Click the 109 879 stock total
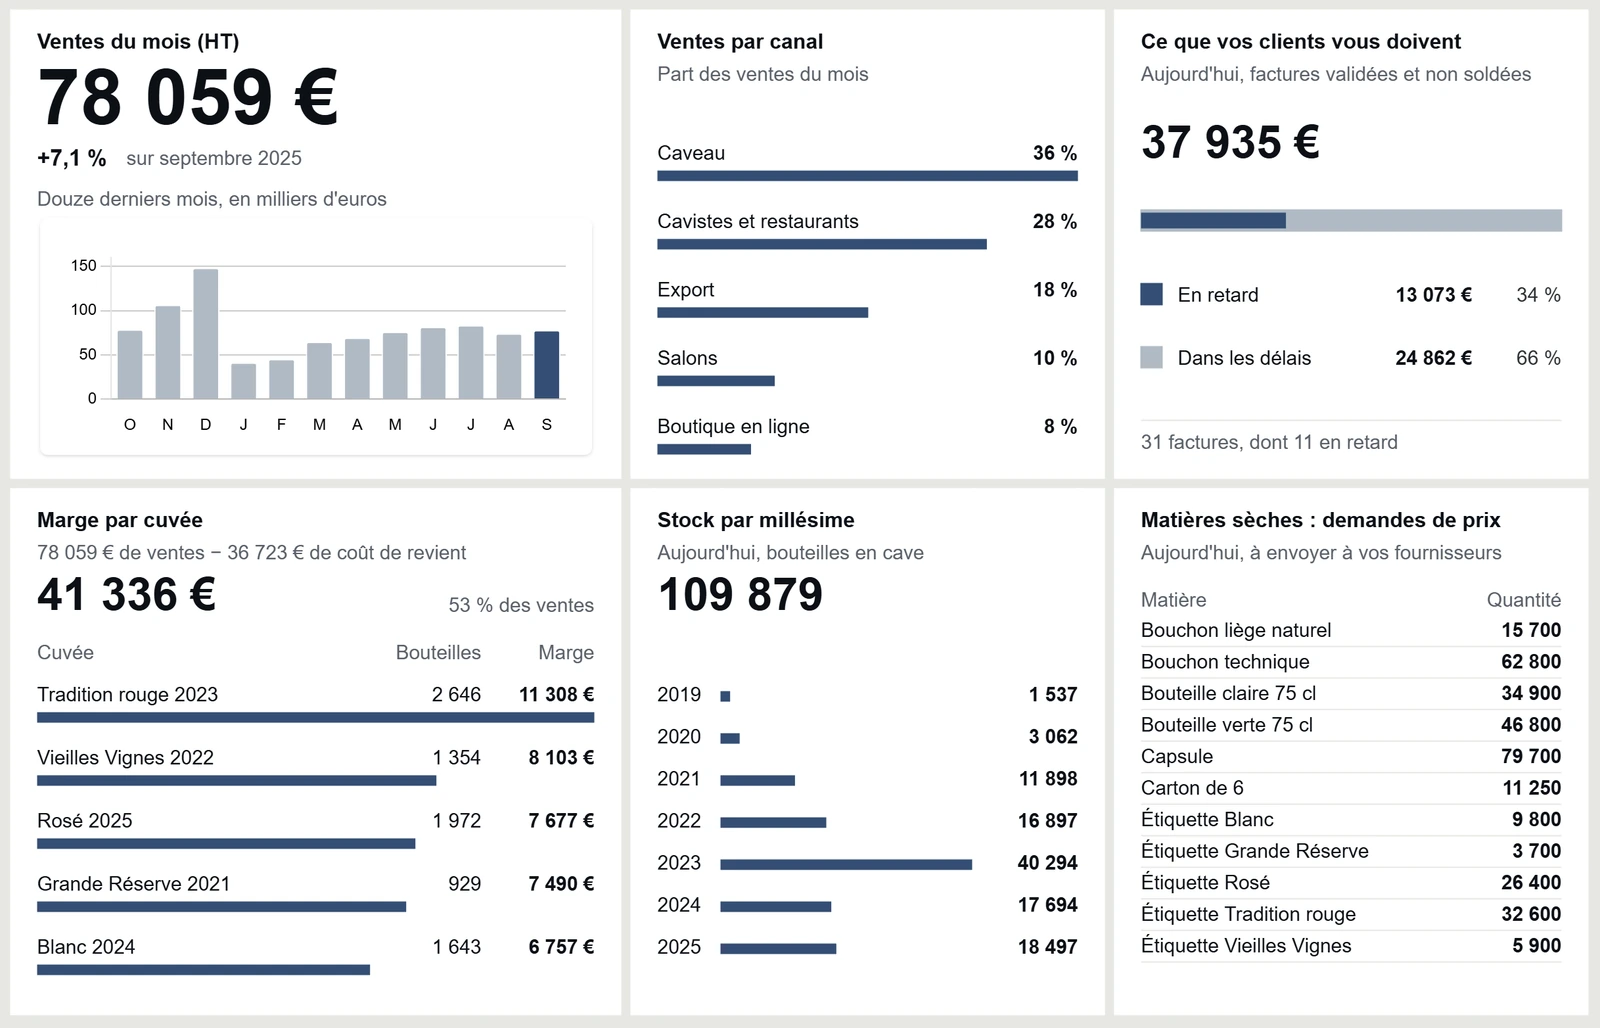The image size is (1600, 1028). click(740, 594)
